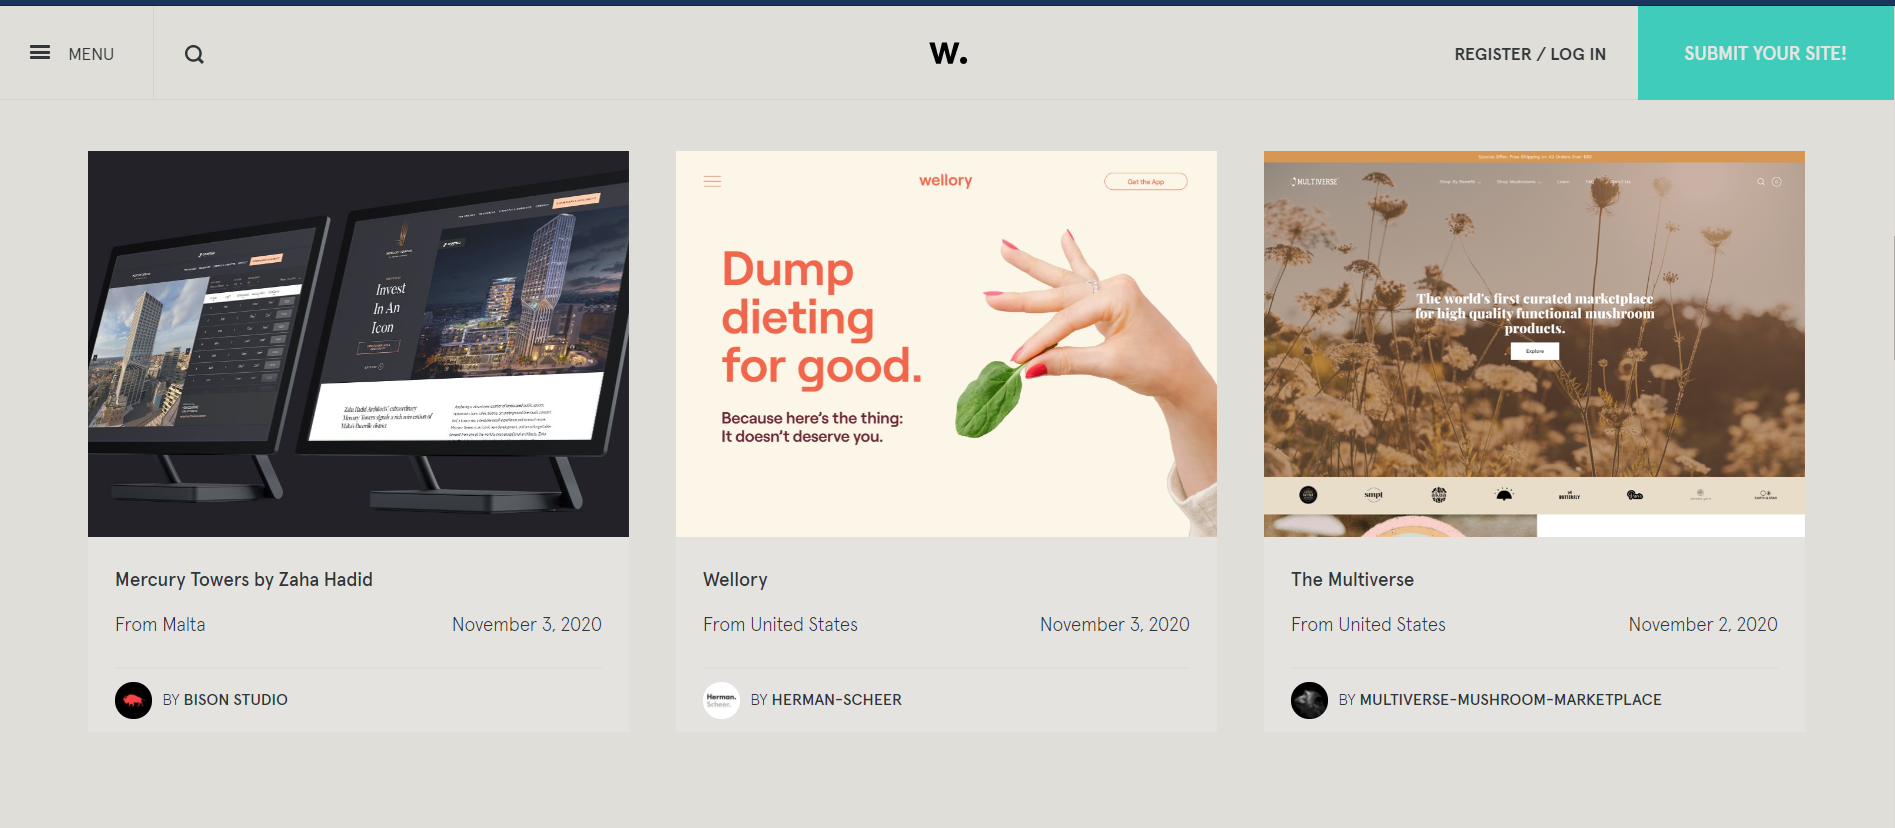Click the MENU label
Screen dimensions: 1895x828
coord(91,54)
